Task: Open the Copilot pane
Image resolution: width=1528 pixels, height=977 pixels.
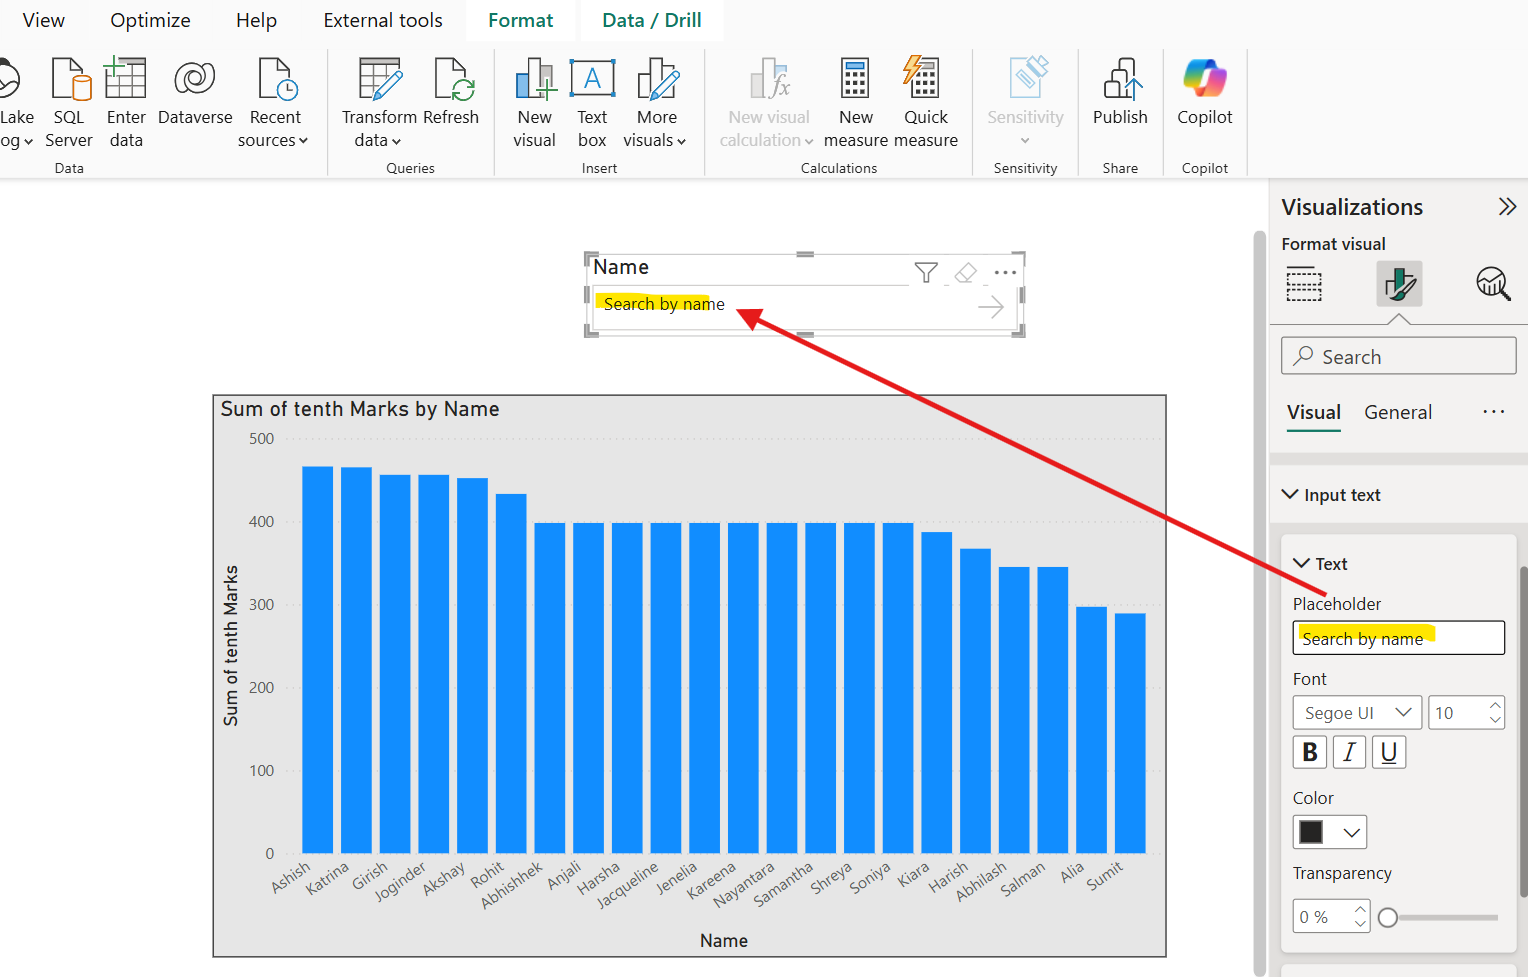Action: (x=1204, y=90)
